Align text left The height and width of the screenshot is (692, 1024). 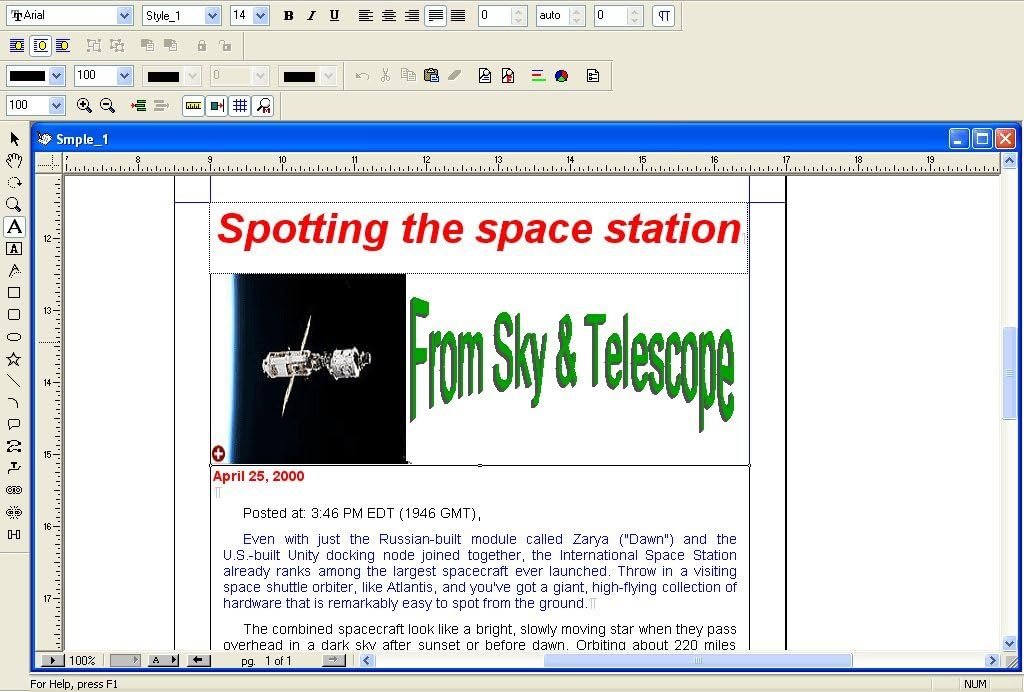click(x=366, y=16)
